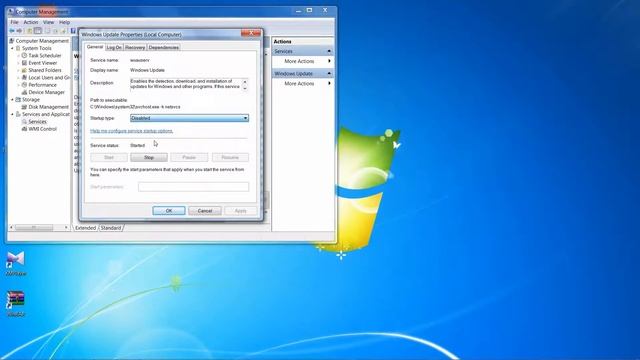
Task: Click the Event Viewer icon in the tree
Action: (x=24, y=63)
